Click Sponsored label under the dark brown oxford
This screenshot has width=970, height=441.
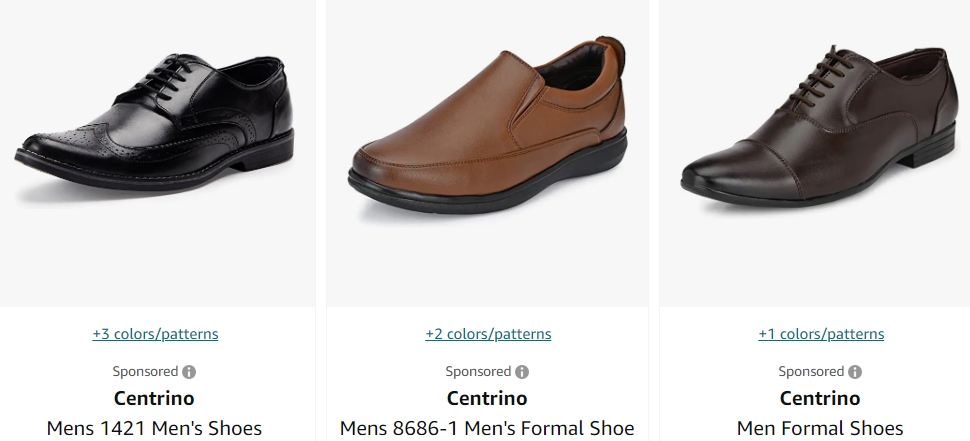[x=811, y=372]
